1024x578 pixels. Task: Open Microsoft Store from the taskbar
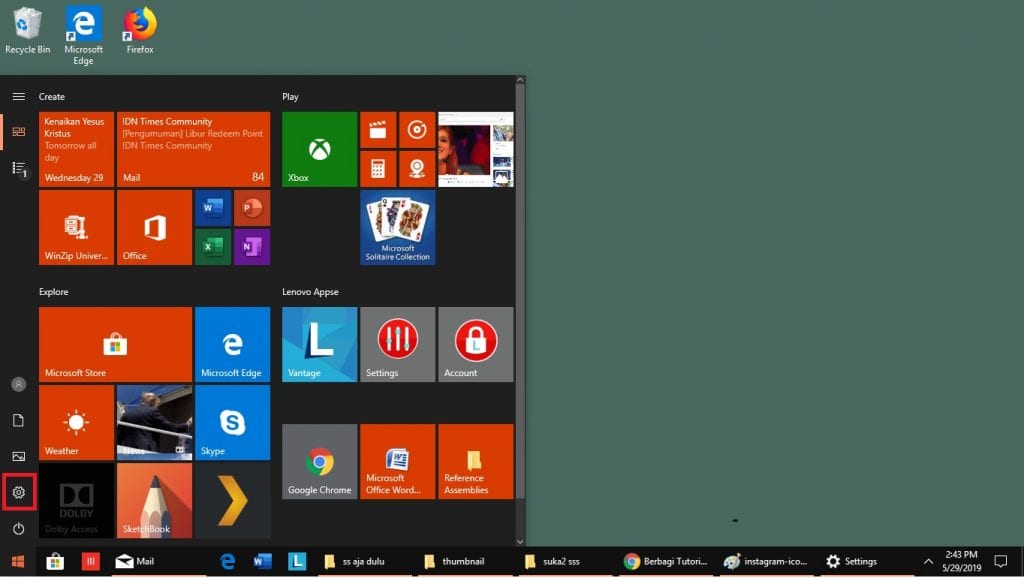click(x=55, y=562)
